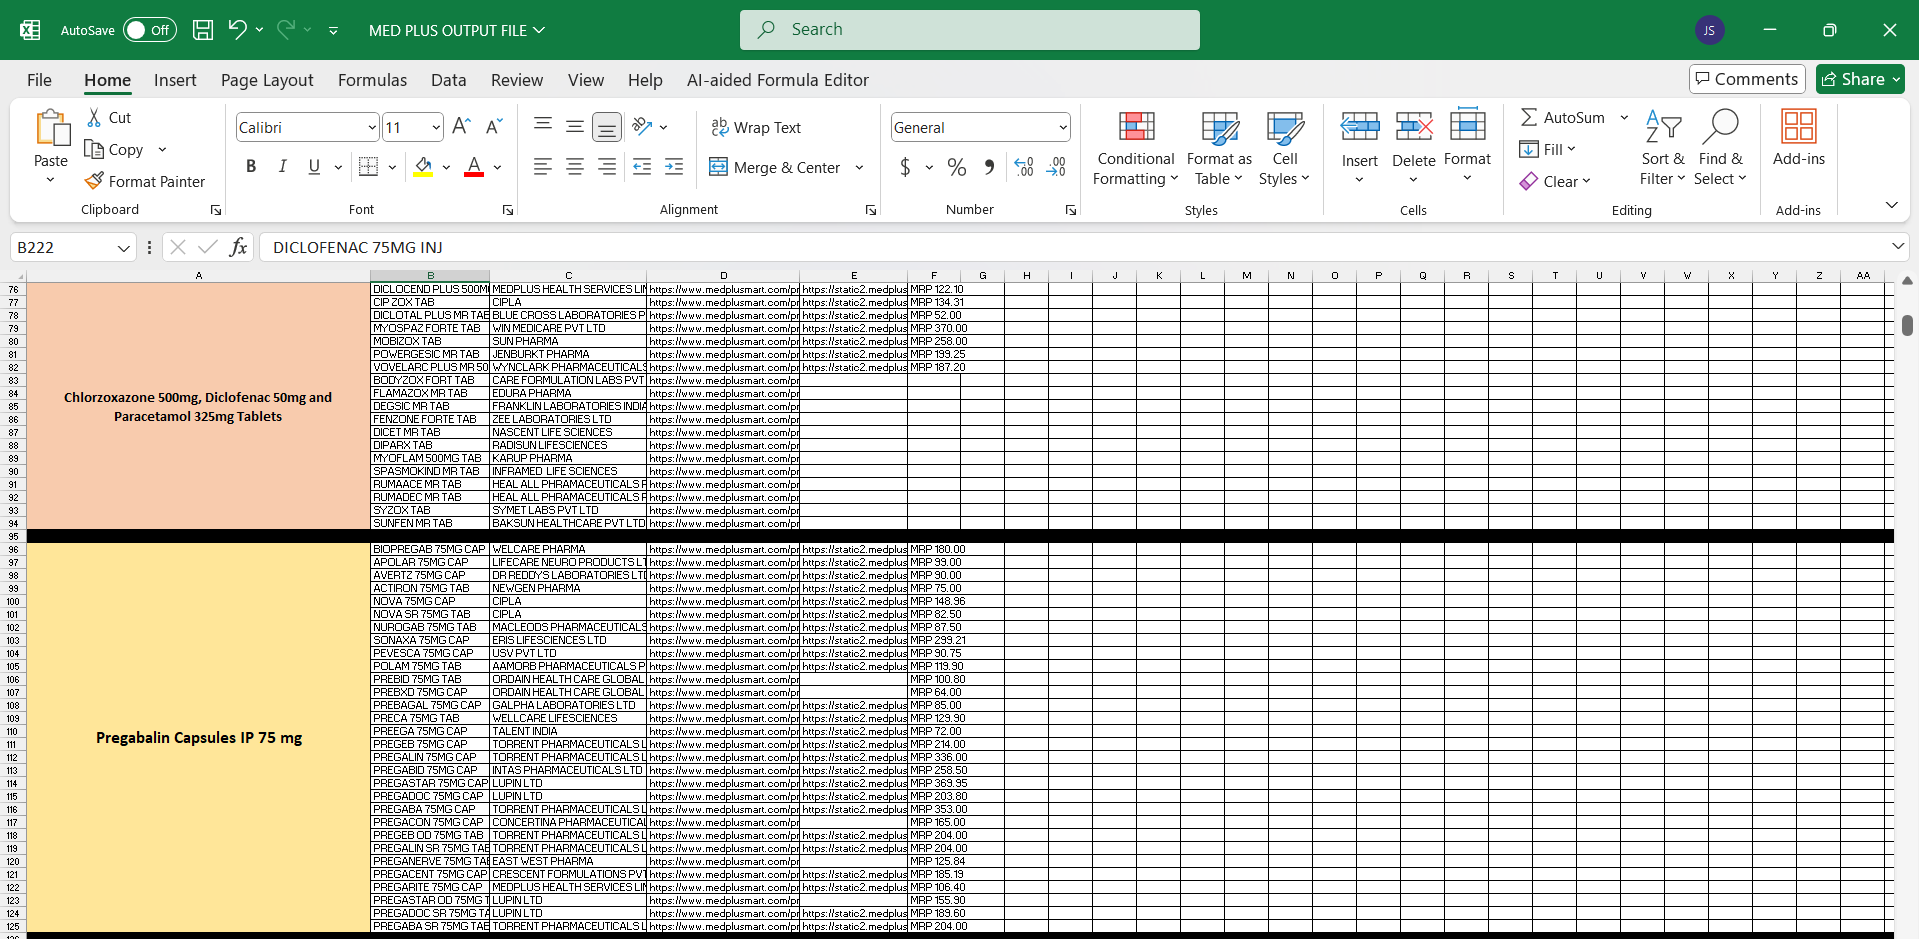This screenshot has height=939, width=1919.
Task: Click the Decrease Indent icon
Action: (x=643, y=167)
